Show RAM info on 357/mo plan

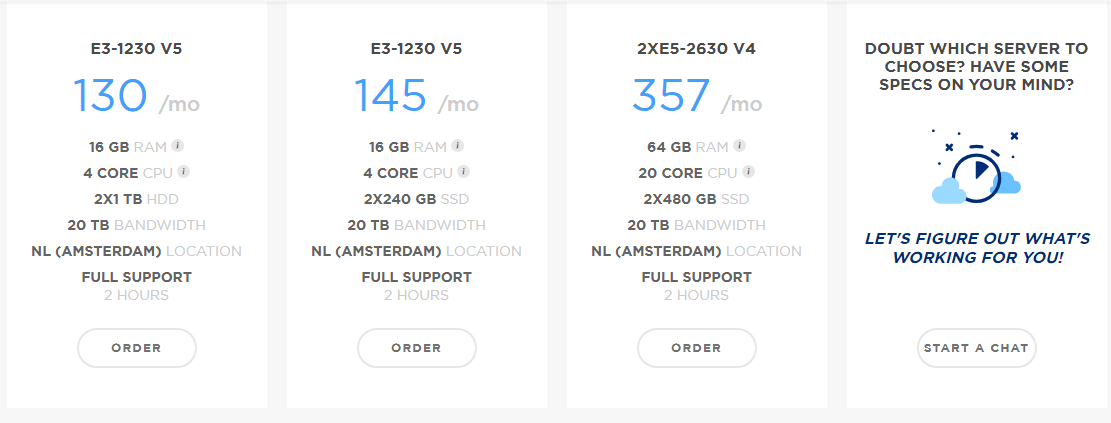[739, 146]
